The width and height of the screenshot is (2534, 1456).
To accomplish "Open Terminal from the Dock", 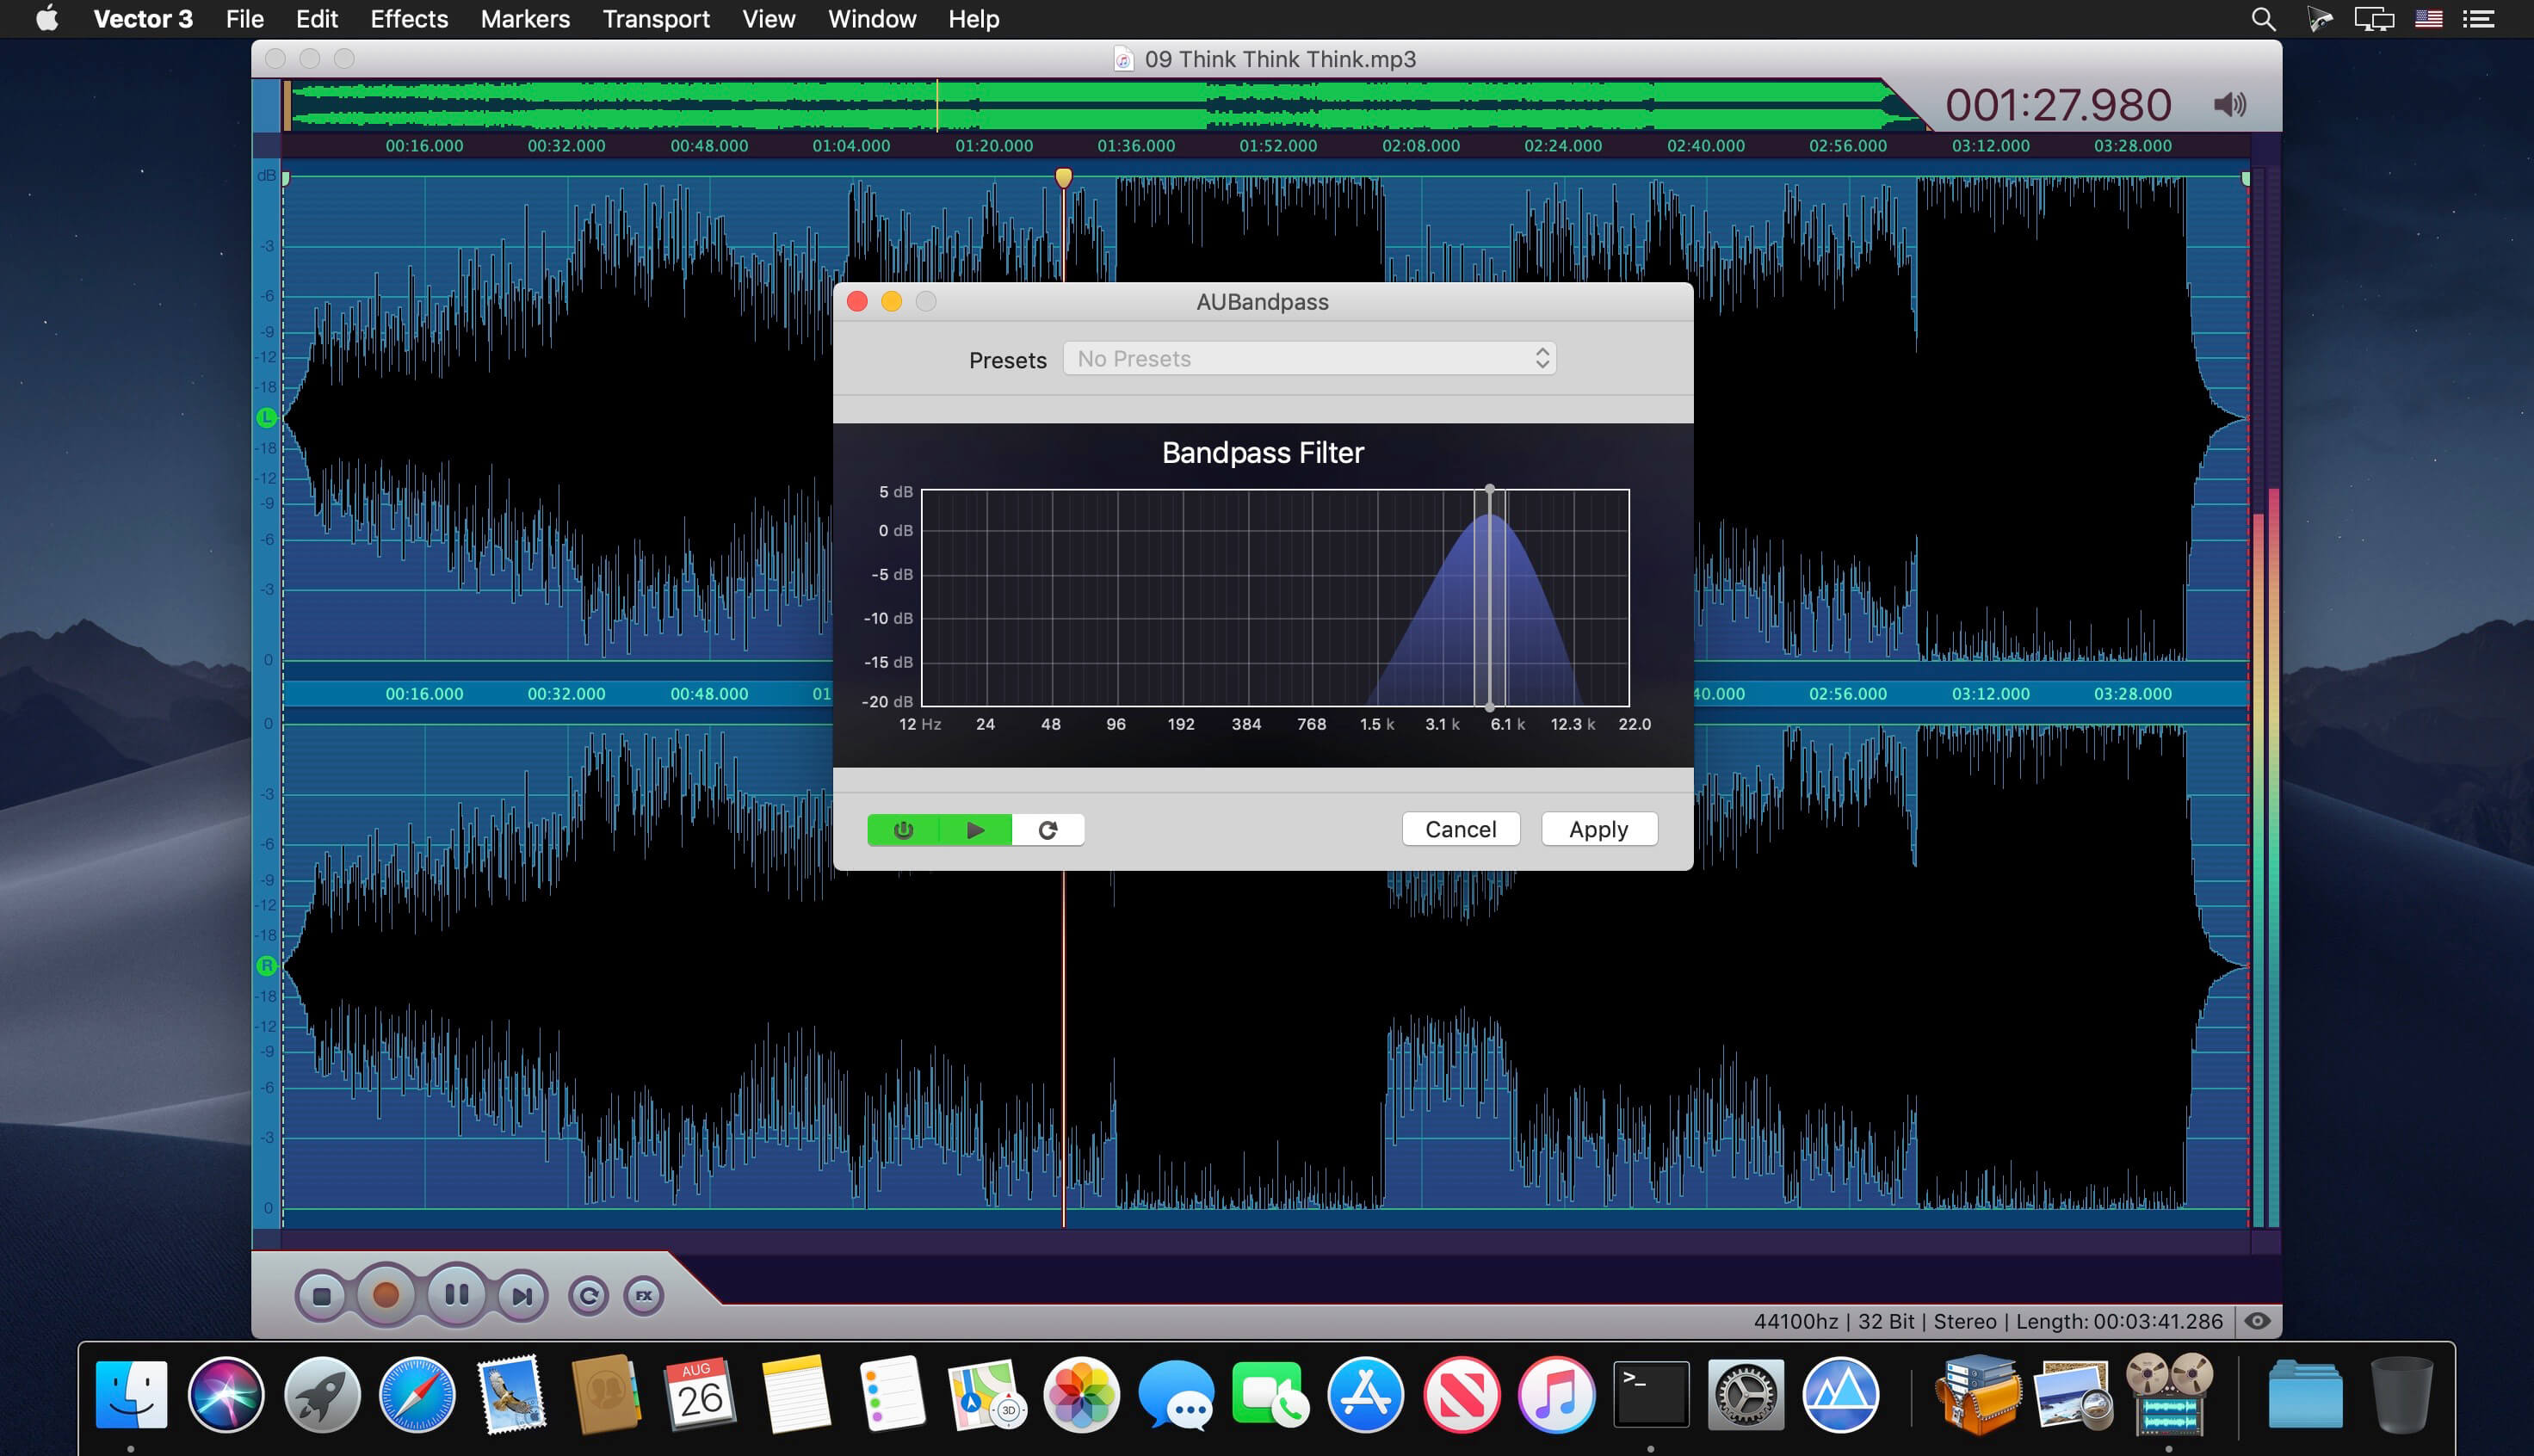I will coord(1651,1394).
